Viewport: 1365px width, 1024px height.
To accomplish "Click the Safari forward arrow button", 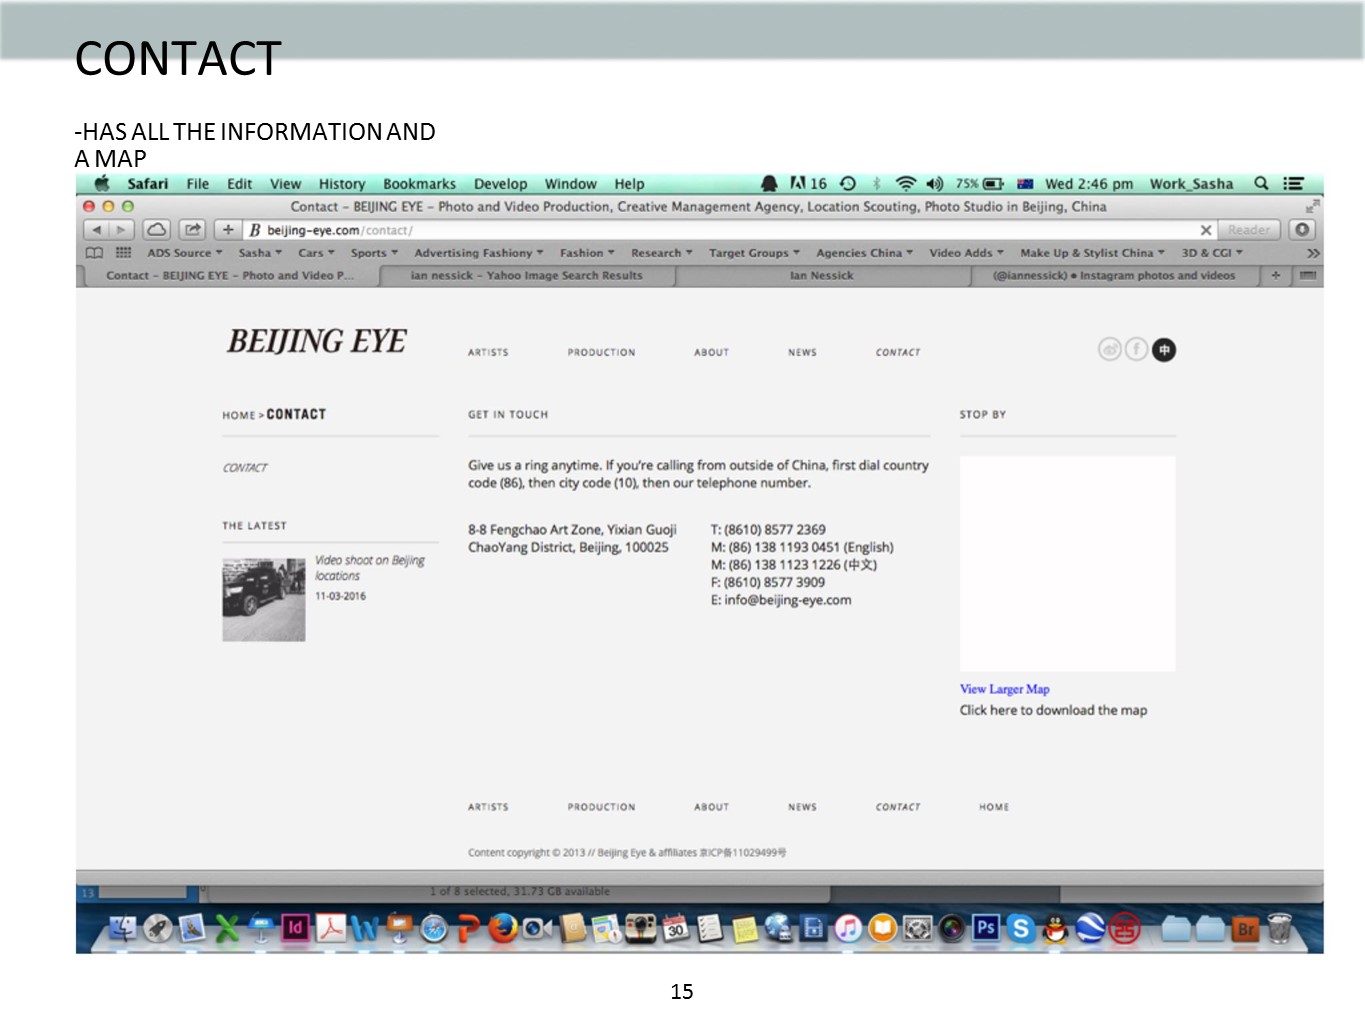I will [121, 230].
